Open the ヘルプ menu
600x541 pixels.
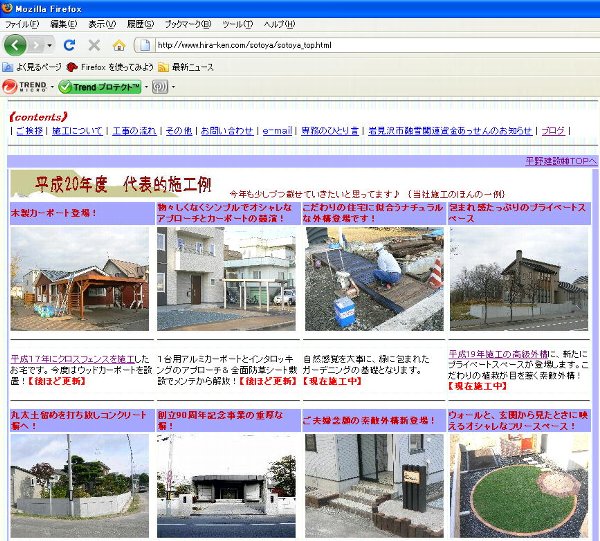(x=279, y=24)
